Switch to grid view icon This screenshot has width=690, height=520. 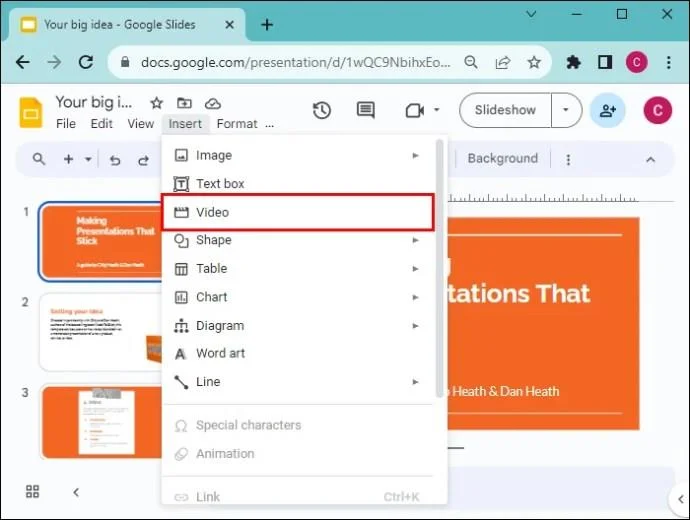coord(33,491)
